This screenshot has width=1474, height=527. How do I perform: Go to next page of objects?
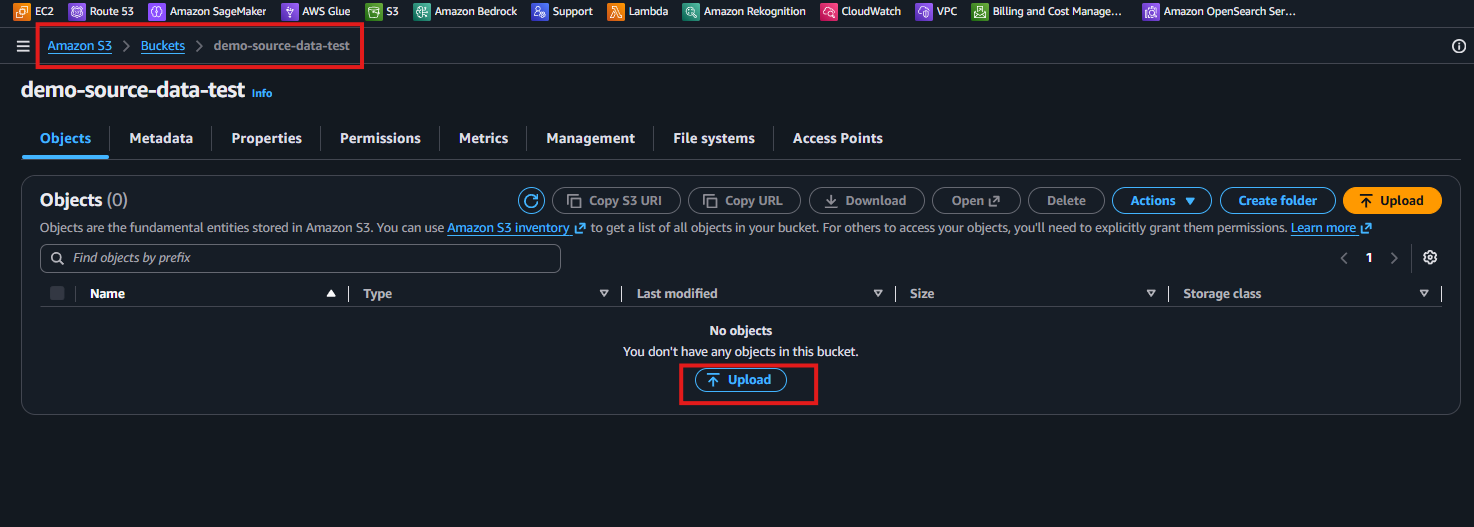tap(1394, 258)
